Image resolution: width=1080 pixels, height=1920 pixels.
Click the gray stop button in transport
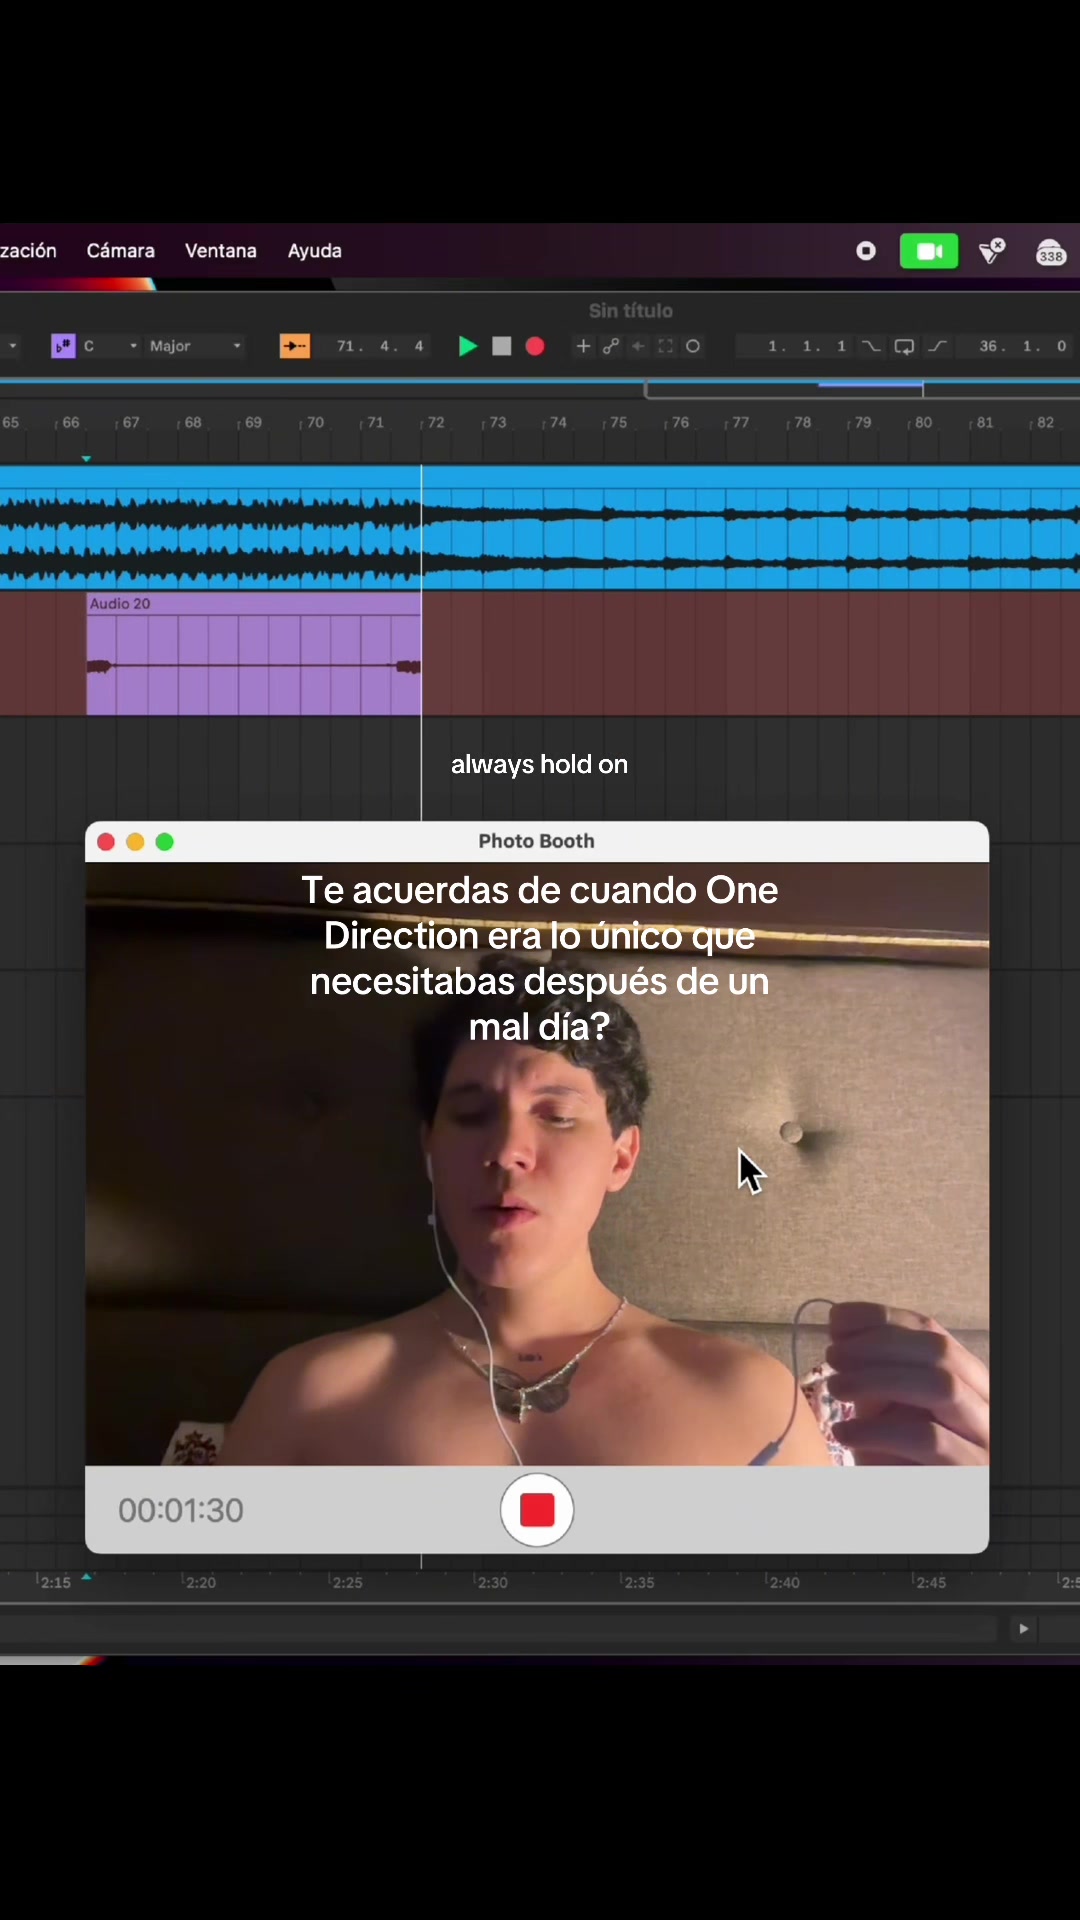(502, 346)
